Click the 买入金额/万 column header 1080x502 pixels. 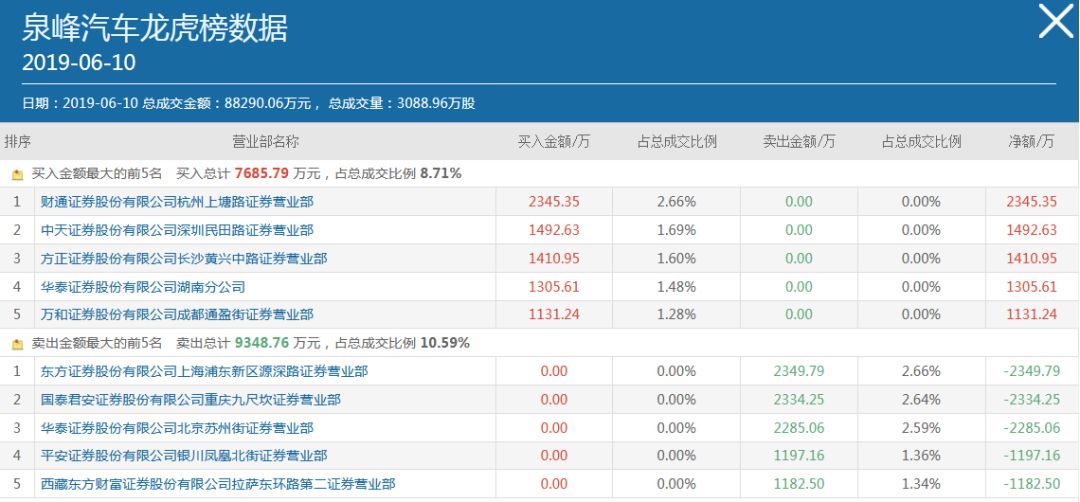point(554,142)
